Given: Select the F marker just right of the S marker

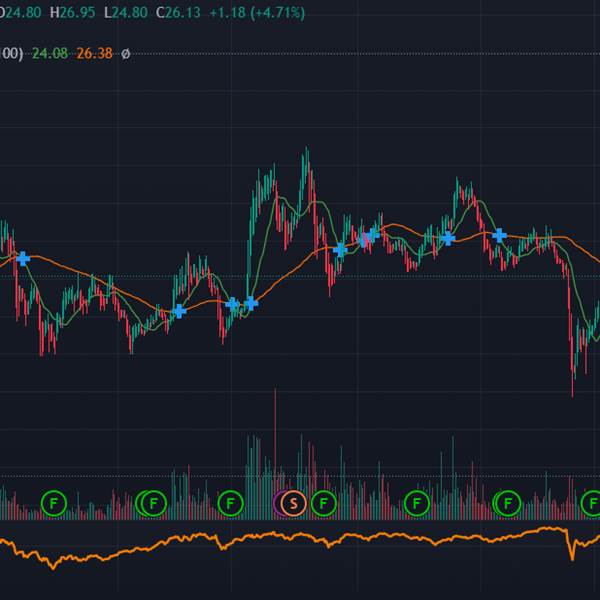Looking at the screenshot, I should pyautogui.click(x=324, y=503).
